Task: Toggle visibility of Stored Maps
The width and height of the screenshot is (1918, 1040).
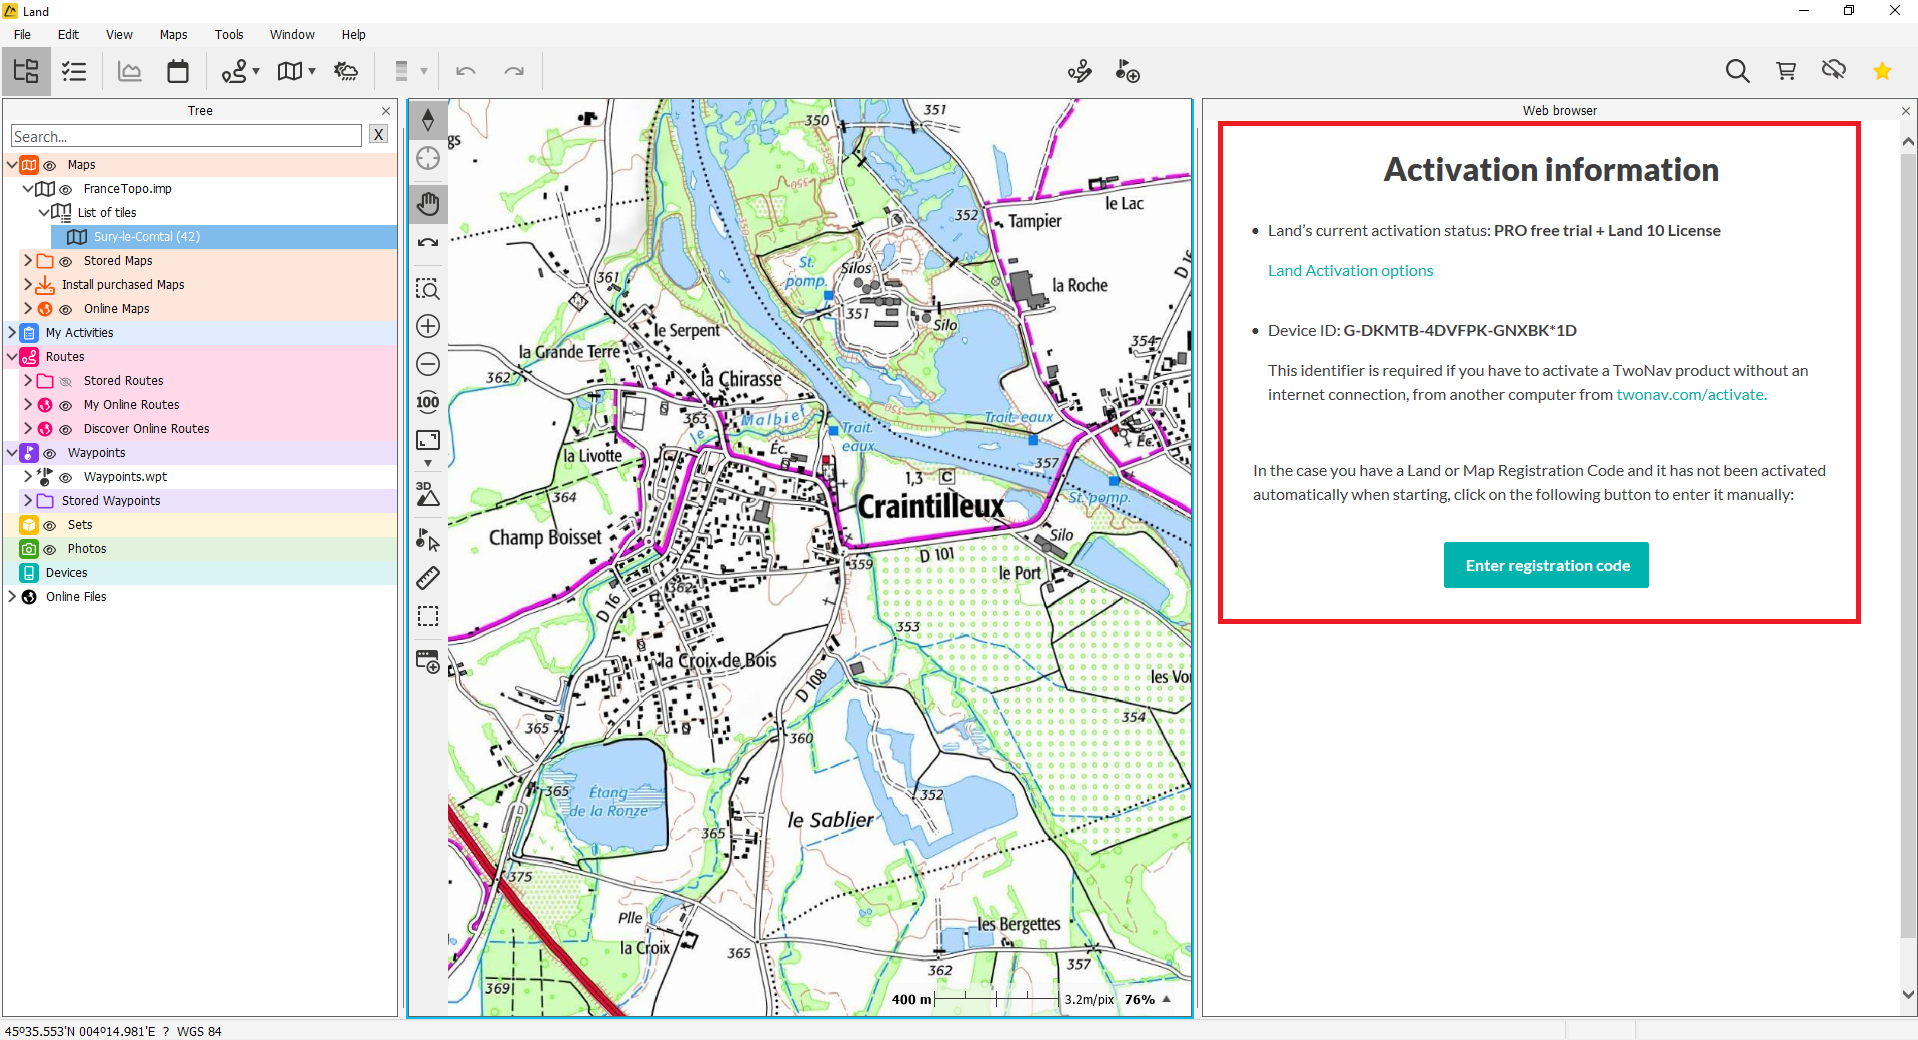Action: [x=66, y=261]
